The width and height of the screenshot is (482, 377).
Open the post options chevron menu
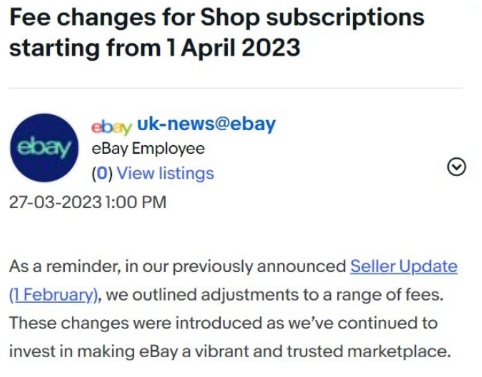pos(456,167)
